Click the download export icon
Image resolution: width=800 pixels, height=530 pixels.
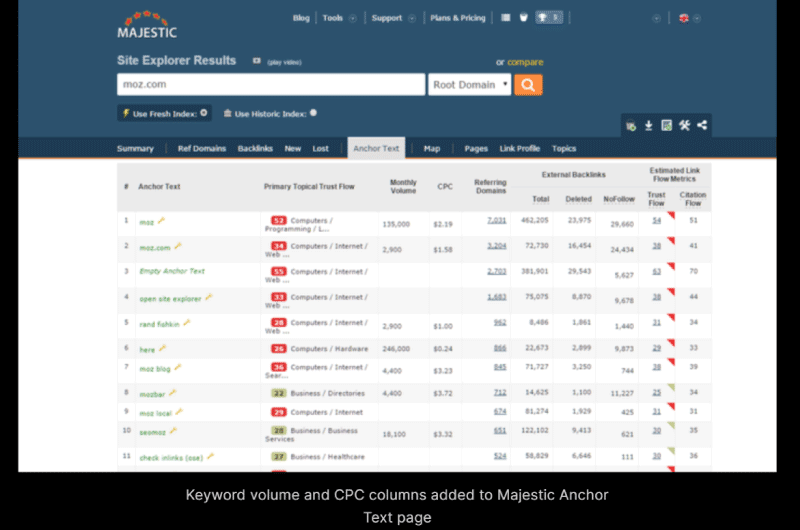(648, 125)
